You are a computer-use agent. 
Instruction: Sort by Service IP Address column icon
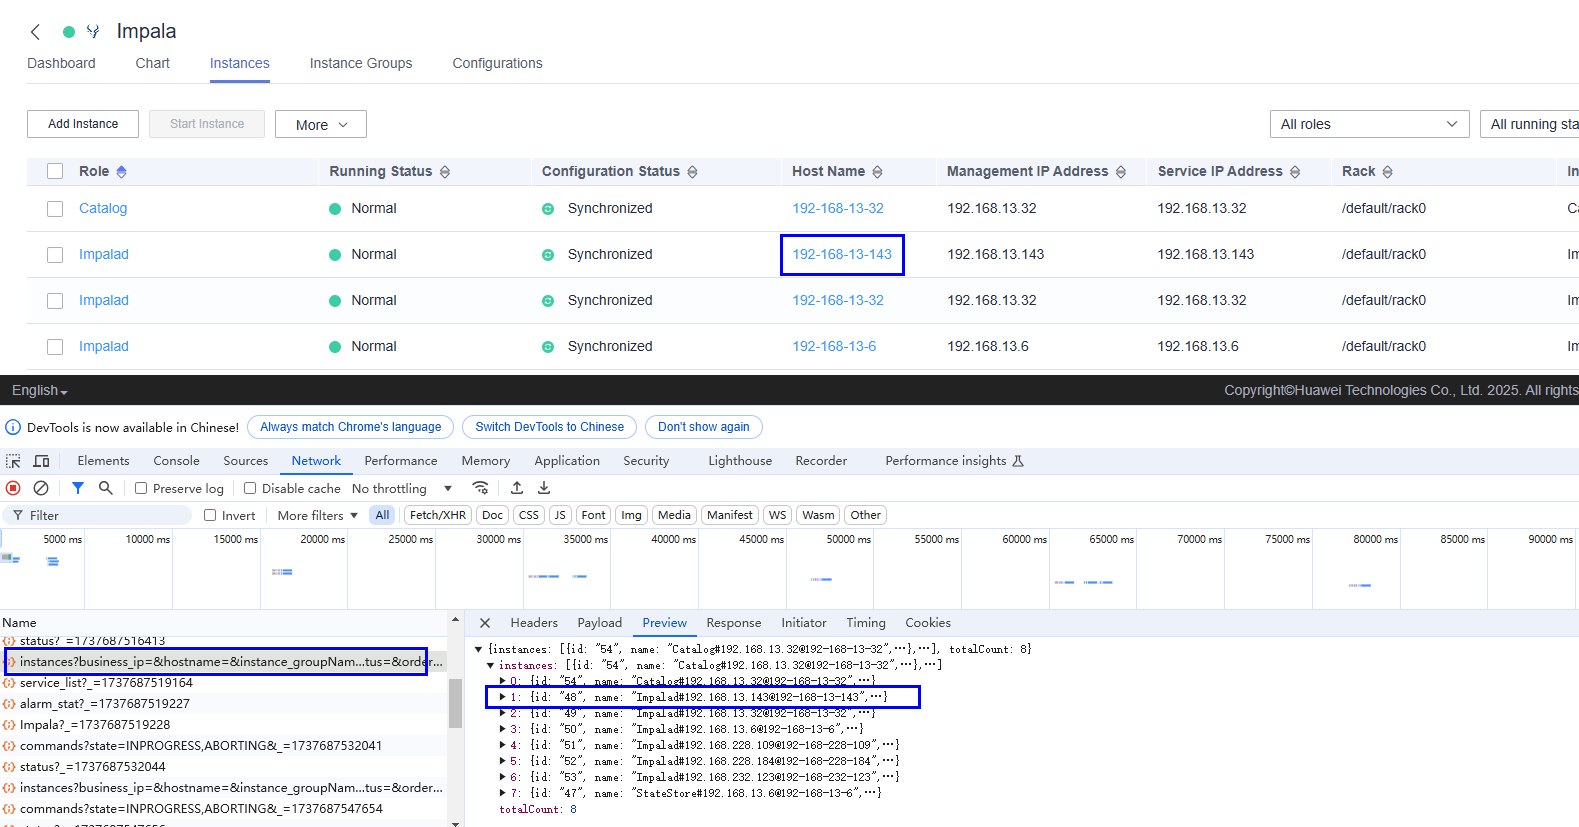tap(1295, 172)
